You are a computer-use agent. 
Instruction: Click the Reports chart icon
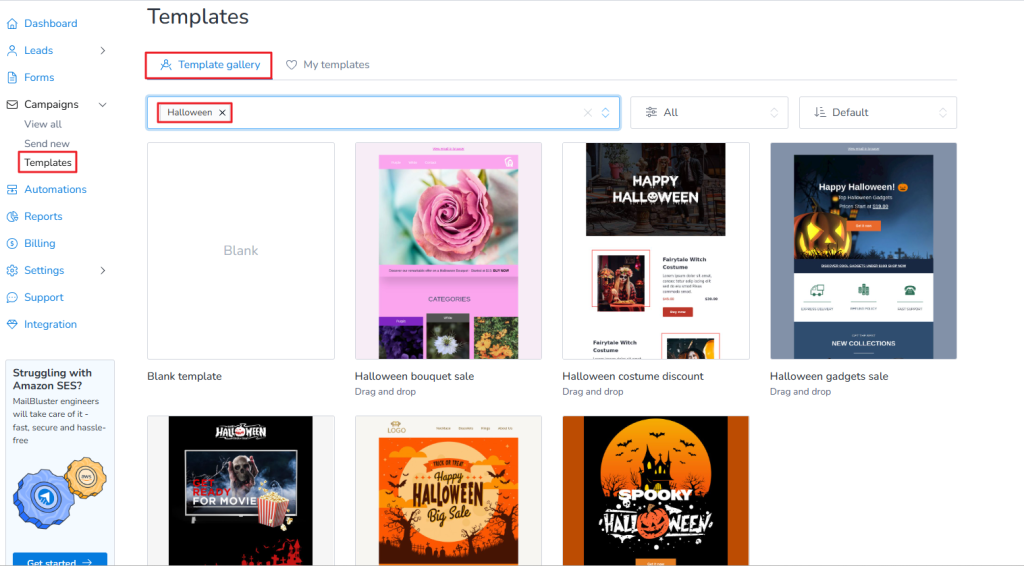click(x=12, y=216)
